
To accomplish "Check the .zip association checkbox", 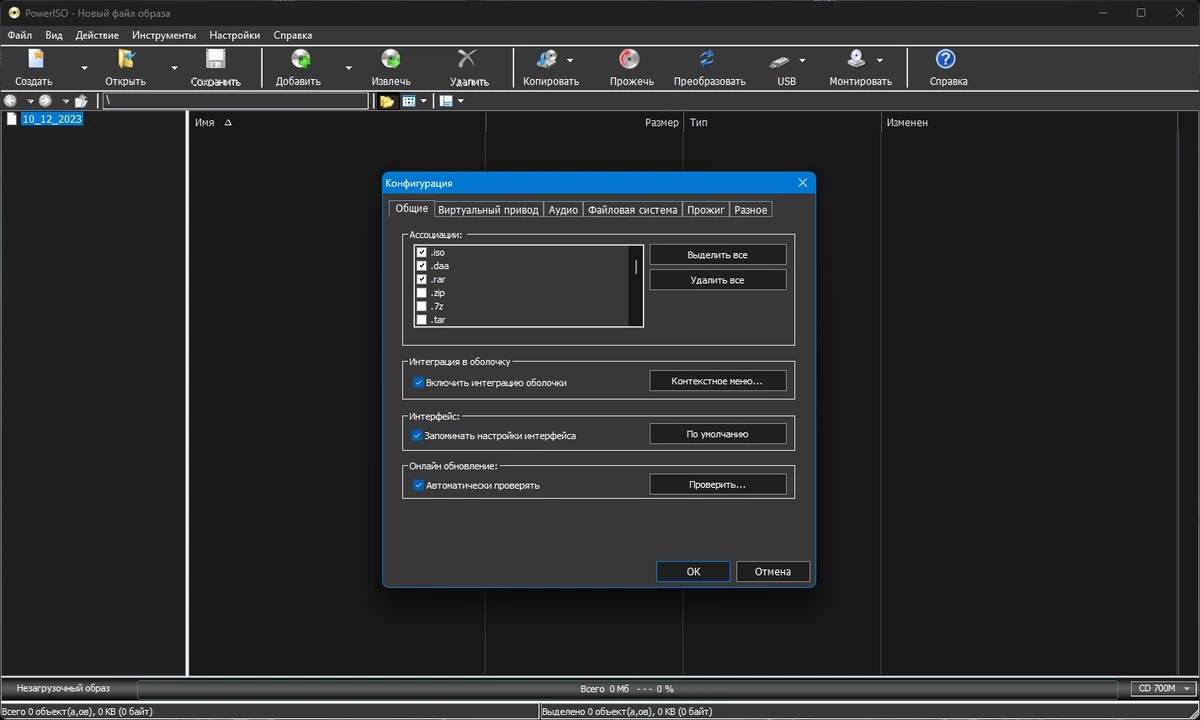I will tap(422, 293).
